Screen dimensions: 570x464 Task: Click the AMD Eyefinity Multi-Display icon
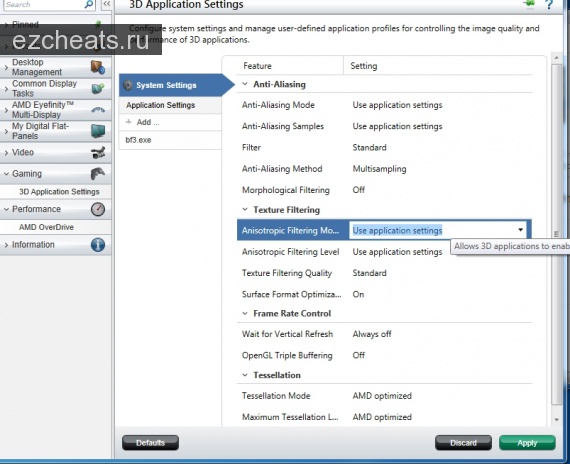coord(98,109)
